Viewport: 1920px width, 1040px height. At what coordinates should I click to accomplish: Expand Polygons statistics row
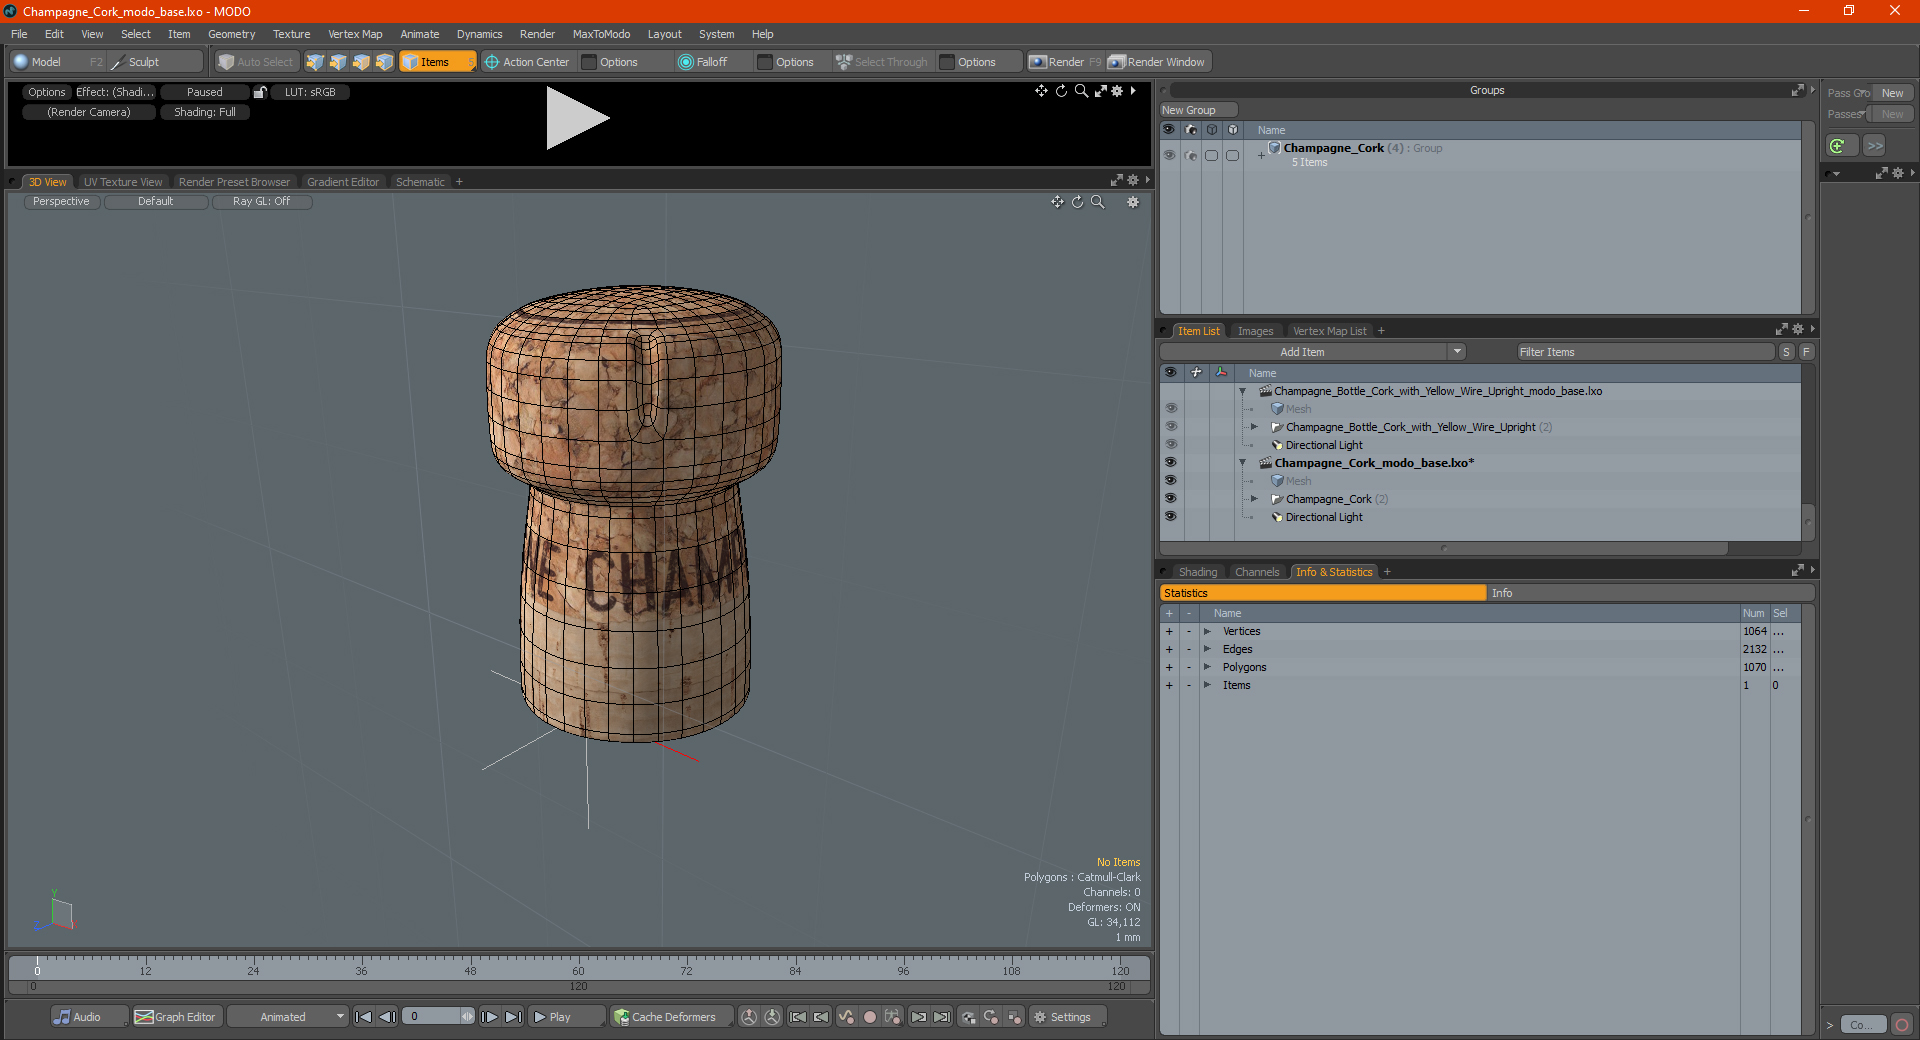click(1208, 667)
